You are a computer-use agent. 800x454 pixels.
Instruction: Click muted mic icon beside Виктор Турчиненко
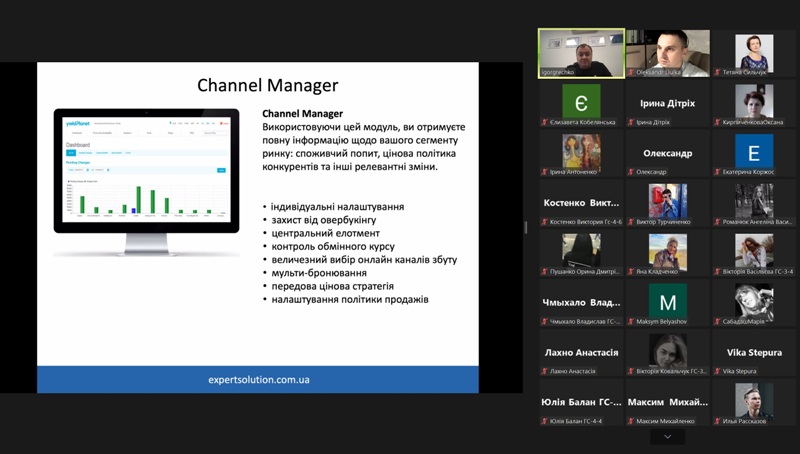point(631,222)
